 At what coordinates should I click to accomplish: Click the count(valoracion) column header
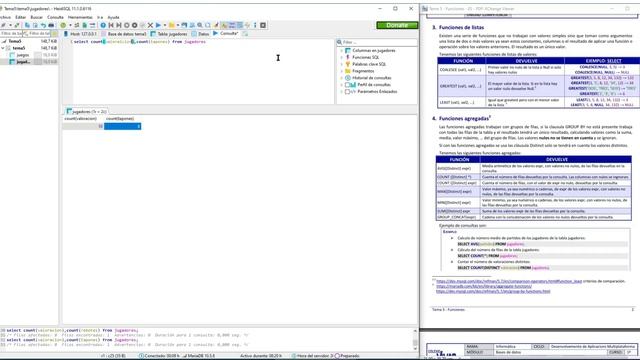click(x=81, y=119)
